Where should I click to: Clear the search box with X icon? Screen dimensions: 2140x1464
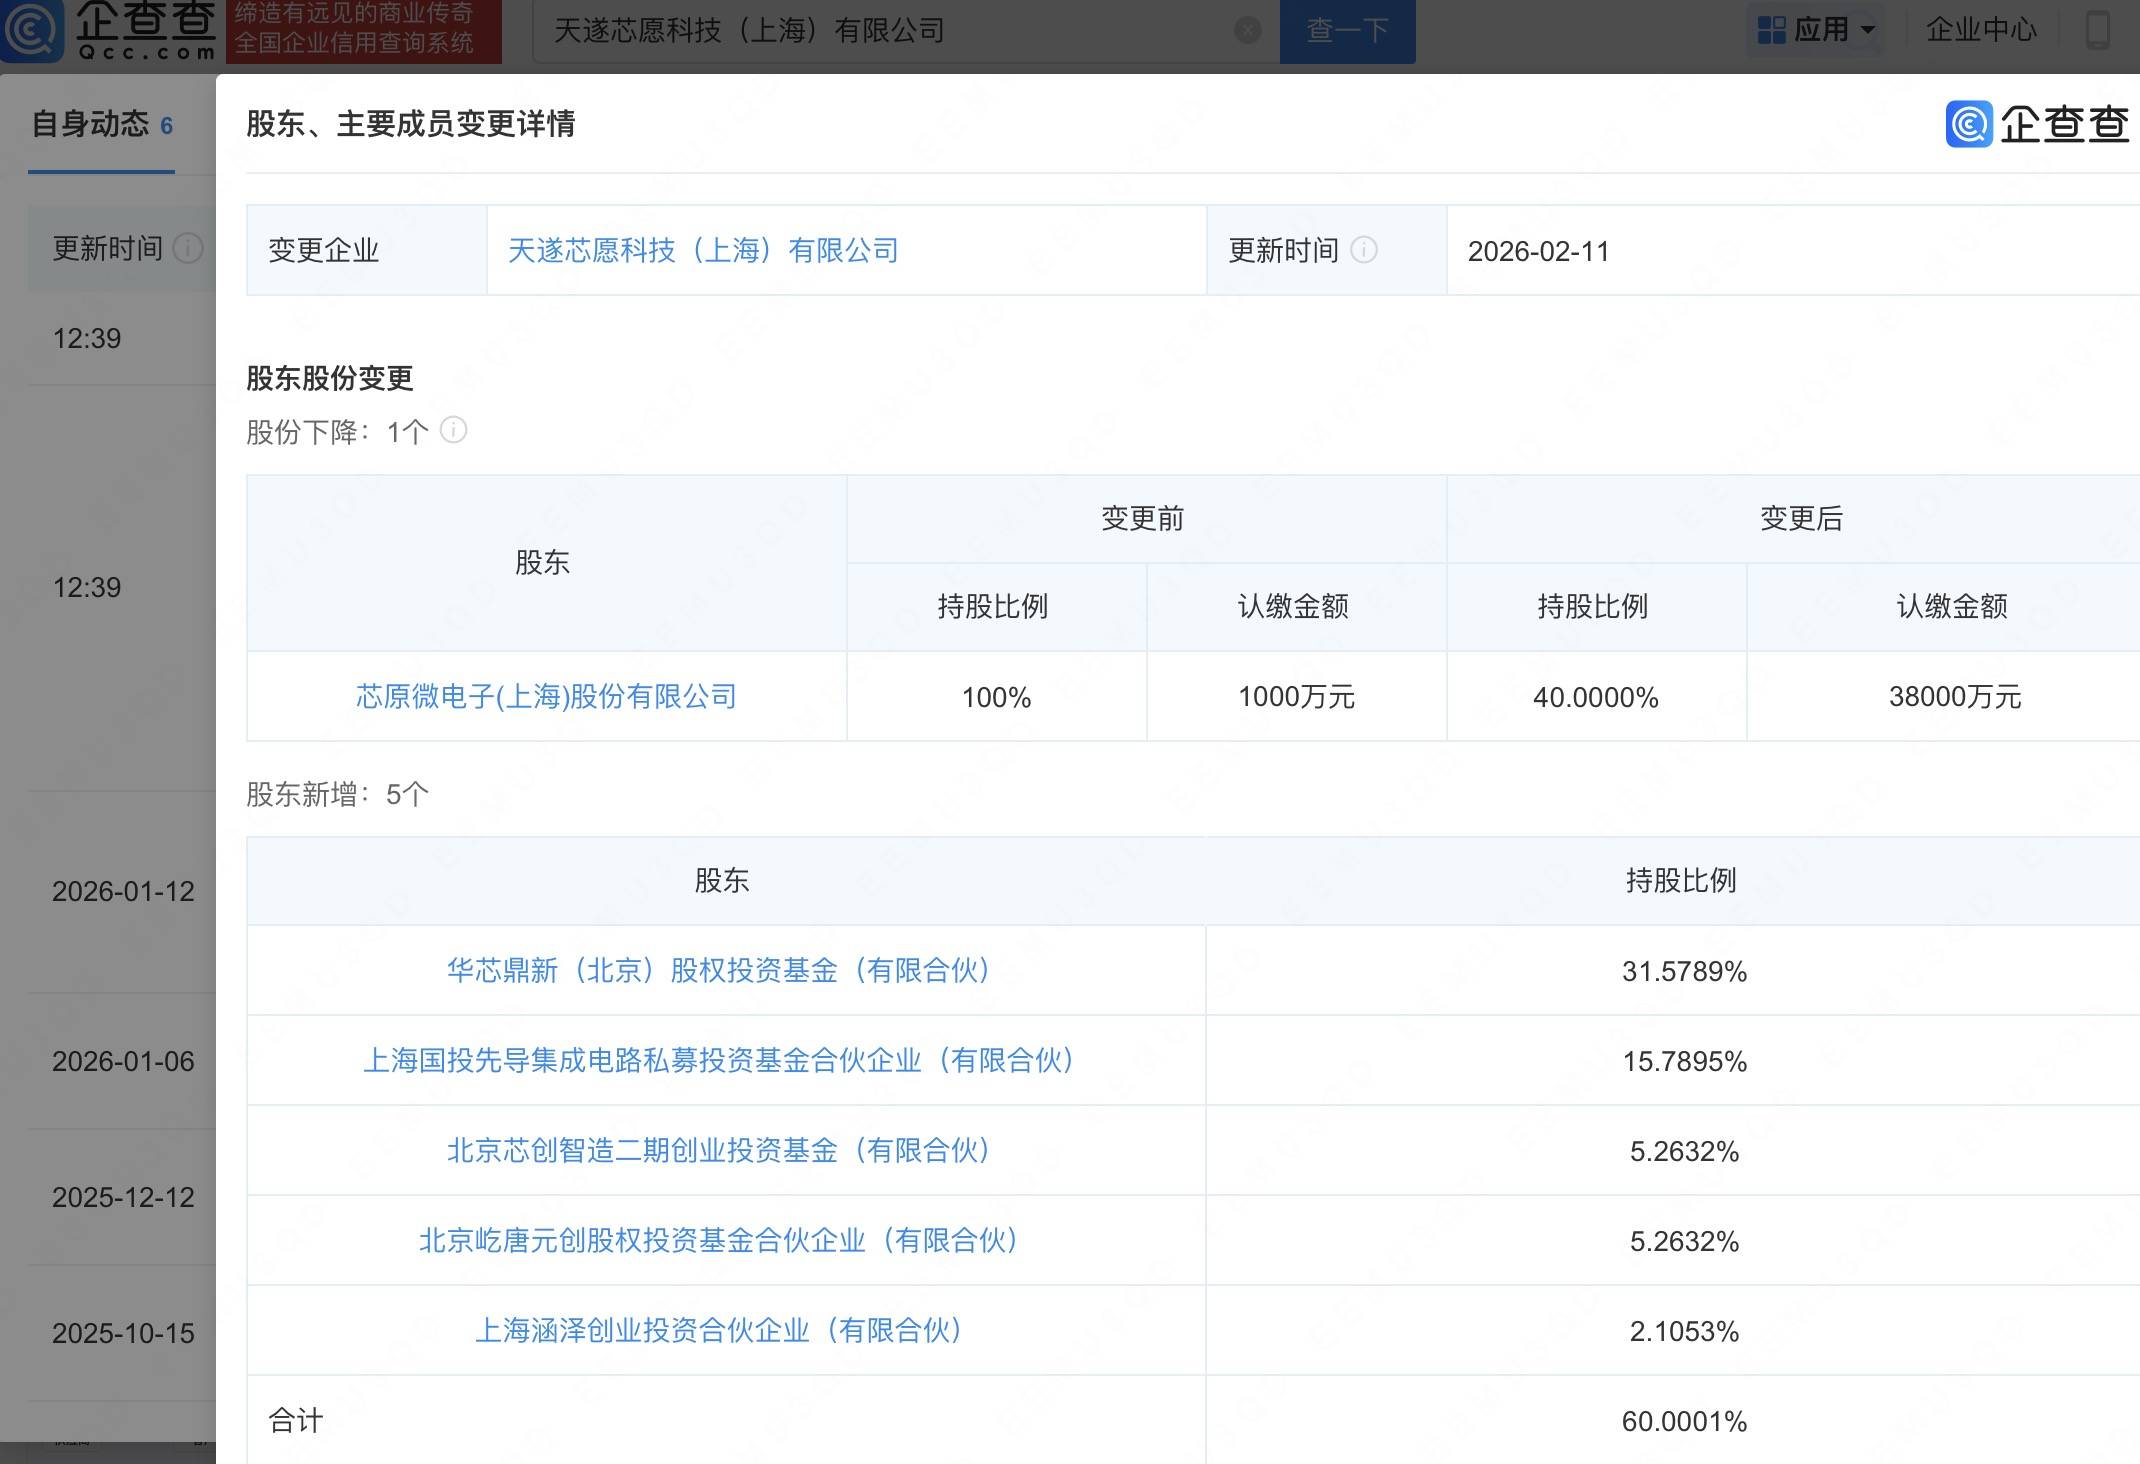point(1247,30)
